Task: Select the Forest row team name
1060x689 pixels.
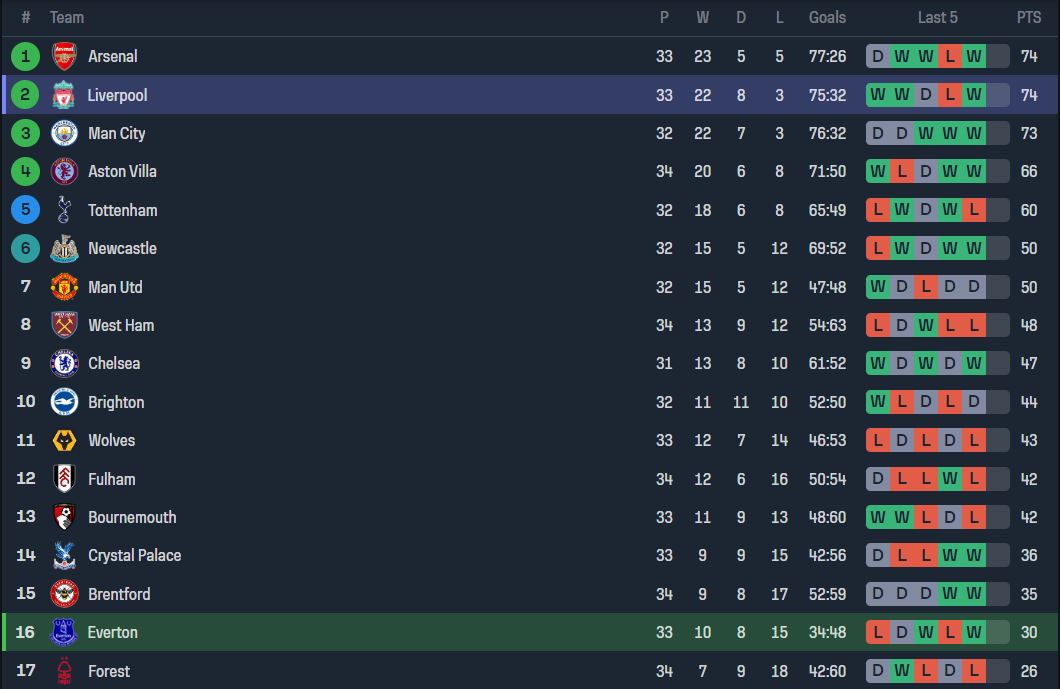Action: 109,671
